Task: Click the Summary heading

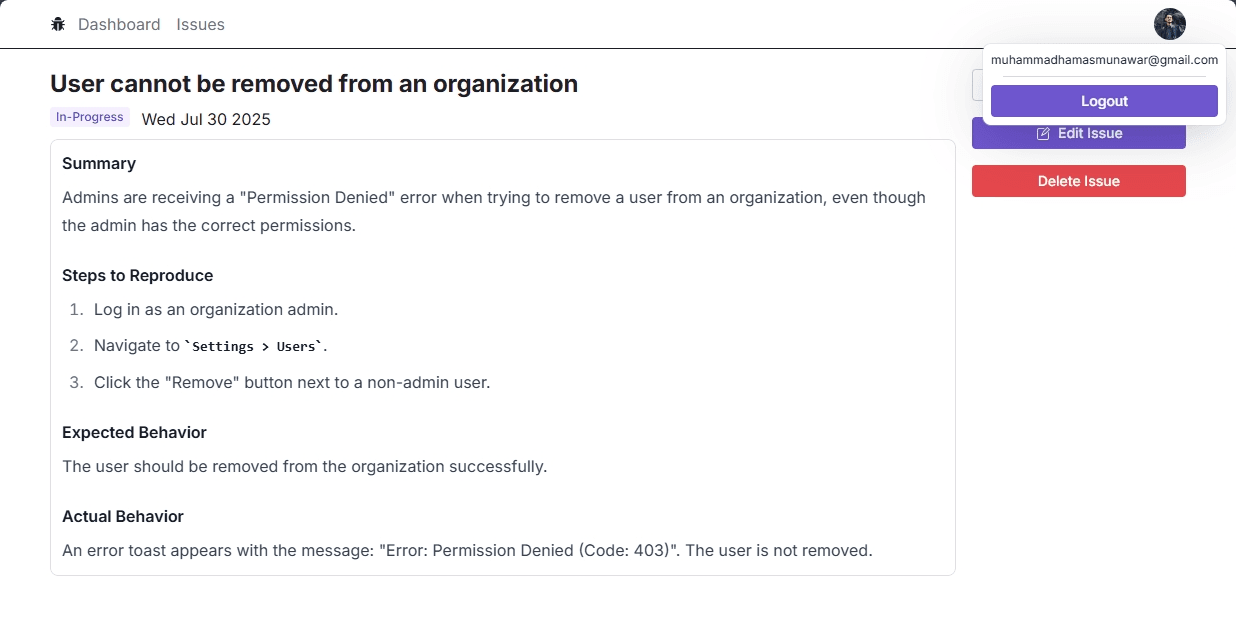Action: tap(99, 163)
